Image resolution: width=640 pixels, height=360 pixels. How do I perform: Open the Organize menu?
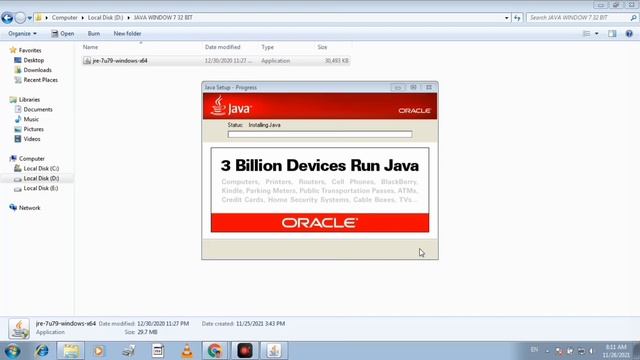(22, 33)
